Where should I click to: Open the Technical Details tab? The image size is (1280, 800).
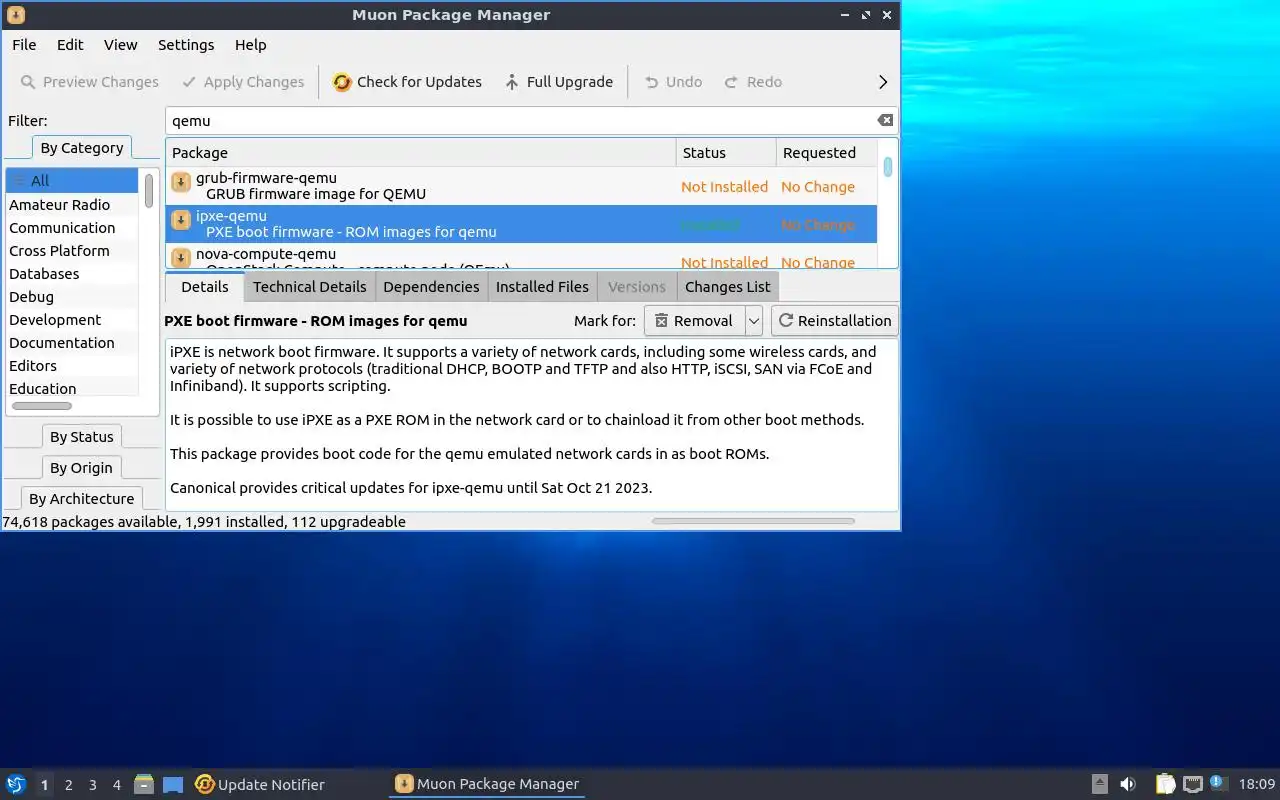(x=310, y=287)
